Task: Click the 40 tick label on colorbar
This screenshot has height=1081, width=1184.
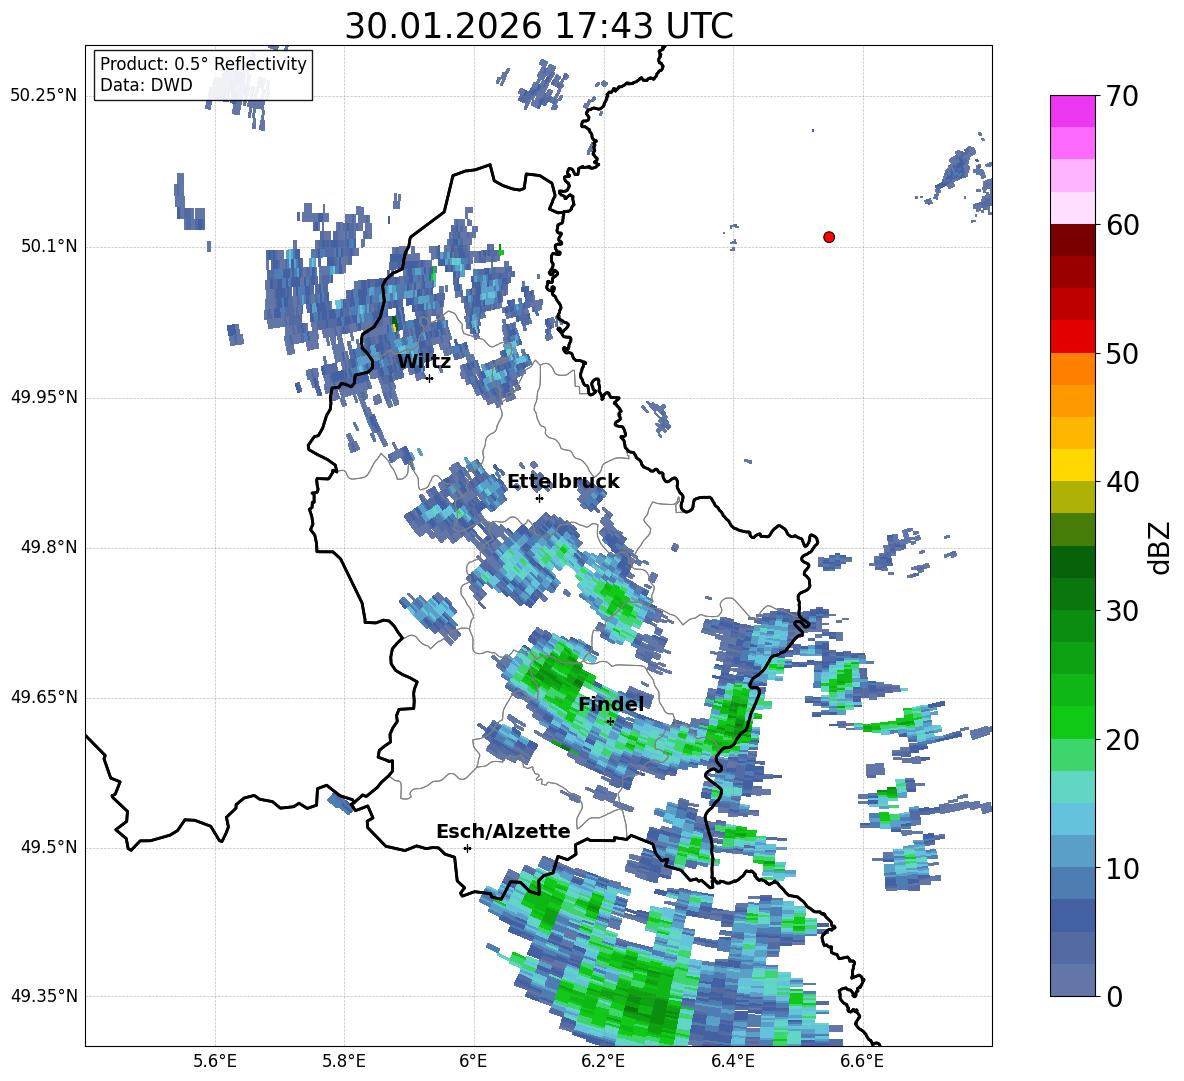Action: (x=1122, y=482)
